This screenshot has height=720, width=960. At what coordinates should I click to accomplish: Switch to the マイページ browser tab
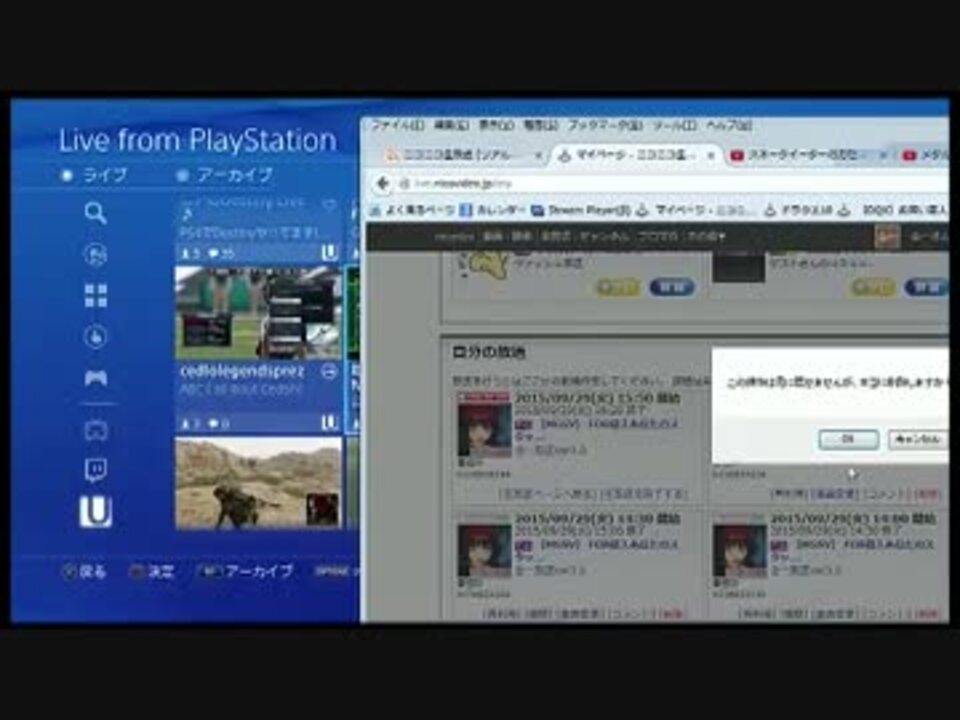(634, 156)
